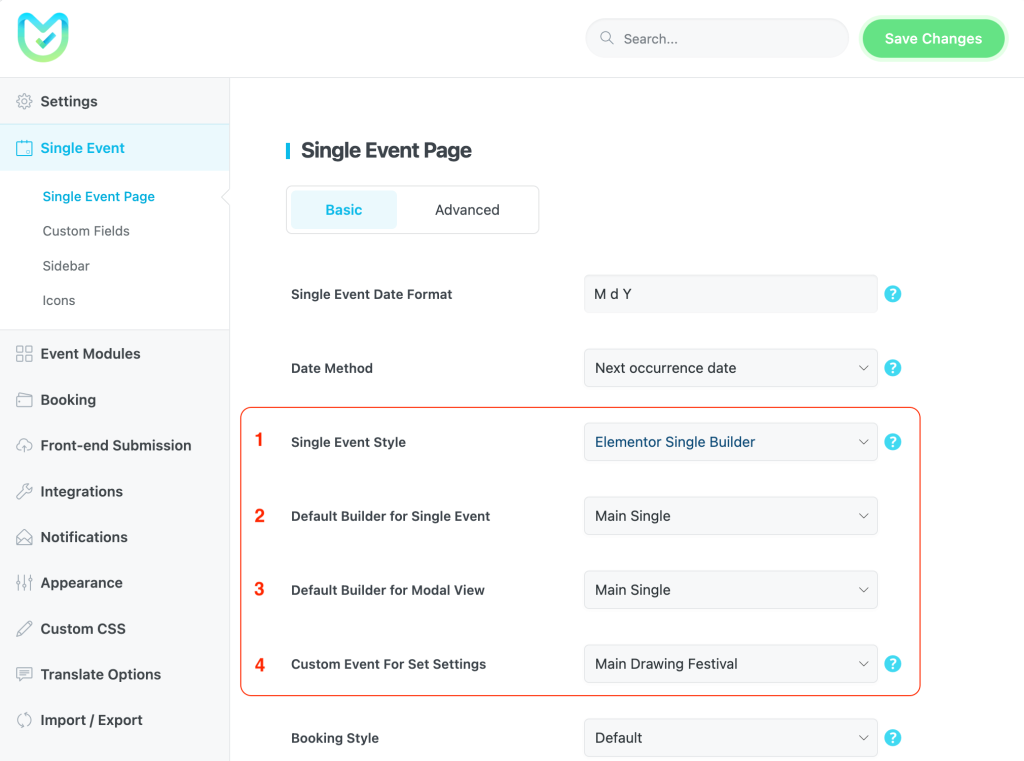Select the Event Modules grid icon
Image resolution: width=1024 pixels, height=761 pixels.
point(22,353)
